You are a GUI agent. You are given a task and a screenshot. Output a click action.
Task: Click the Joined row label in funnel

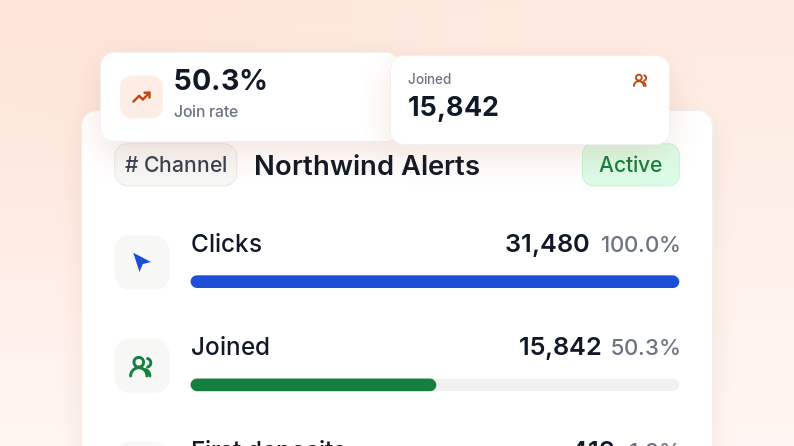(230, 347)
